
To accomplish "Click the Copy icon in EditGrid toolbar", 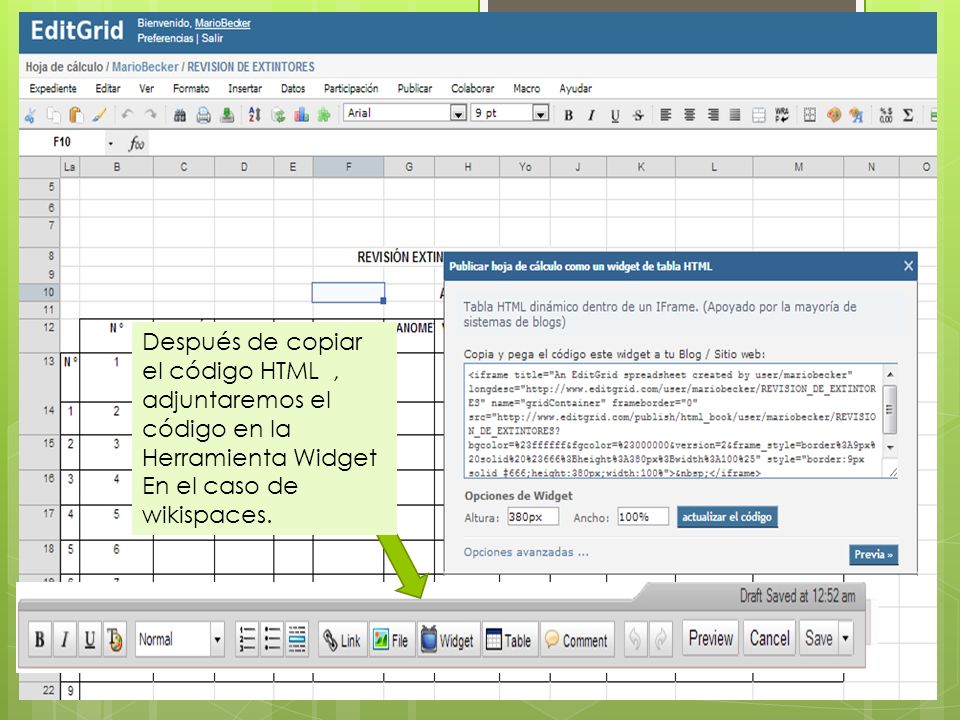I will click(53, 114).
